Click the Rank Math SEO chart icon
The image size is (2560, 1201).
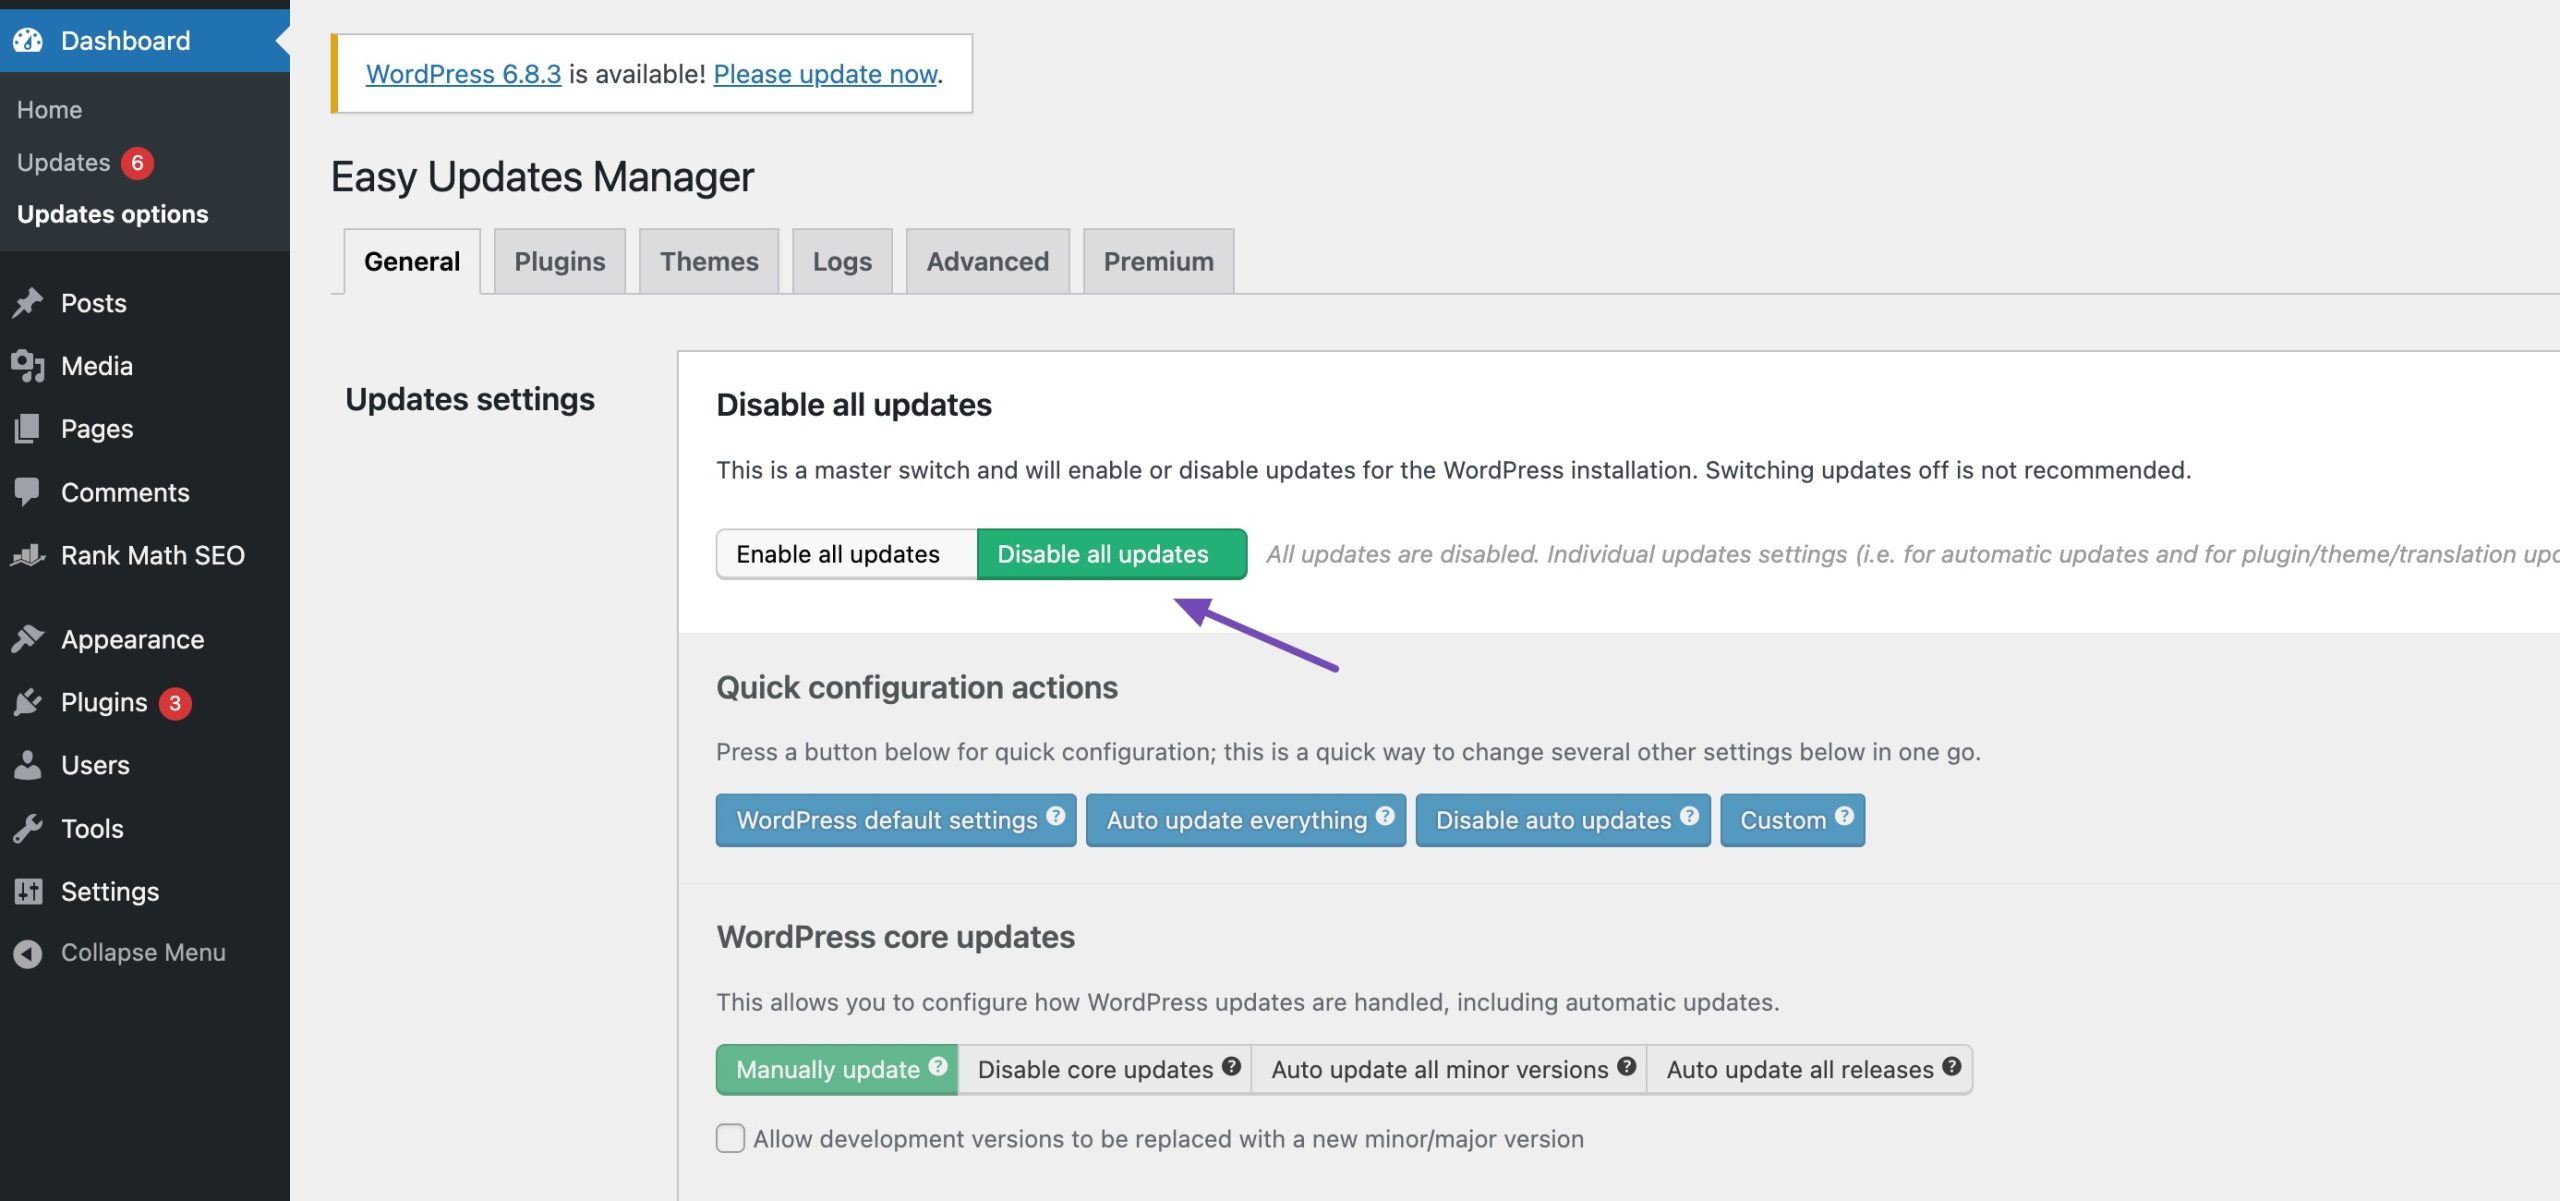pos(28,555)
